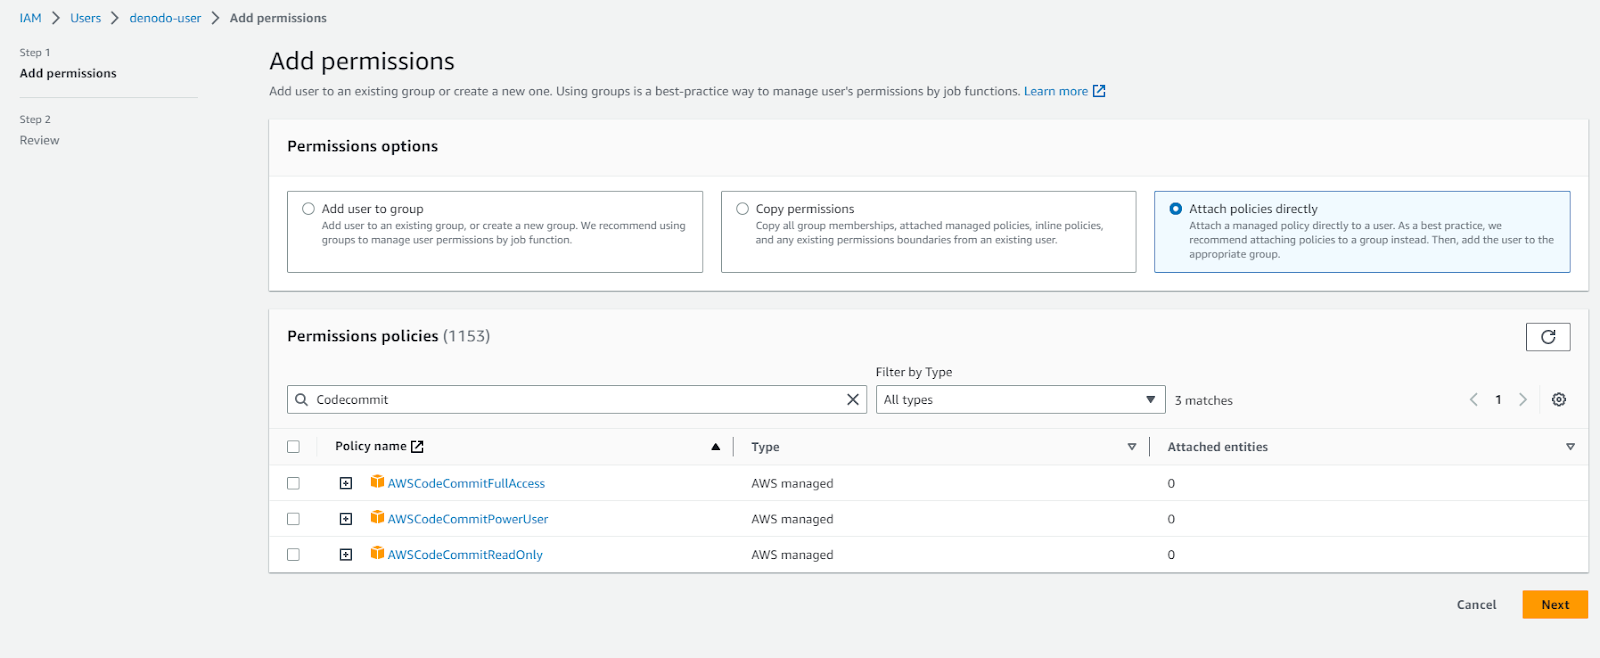Click the refresh policies icon button
1600x658 pixels.
click(x=1548, y=337)
